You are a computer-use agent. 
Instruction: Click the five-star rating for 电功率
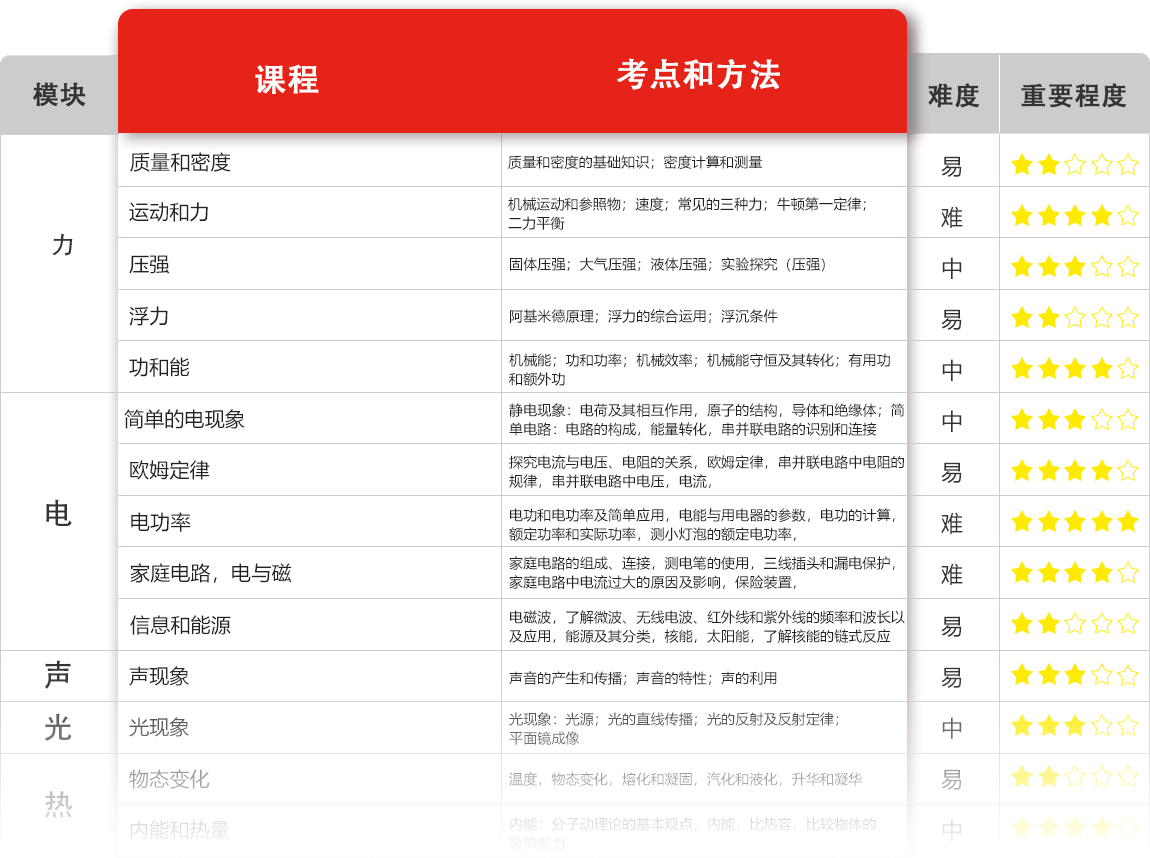pos(1074,521)
